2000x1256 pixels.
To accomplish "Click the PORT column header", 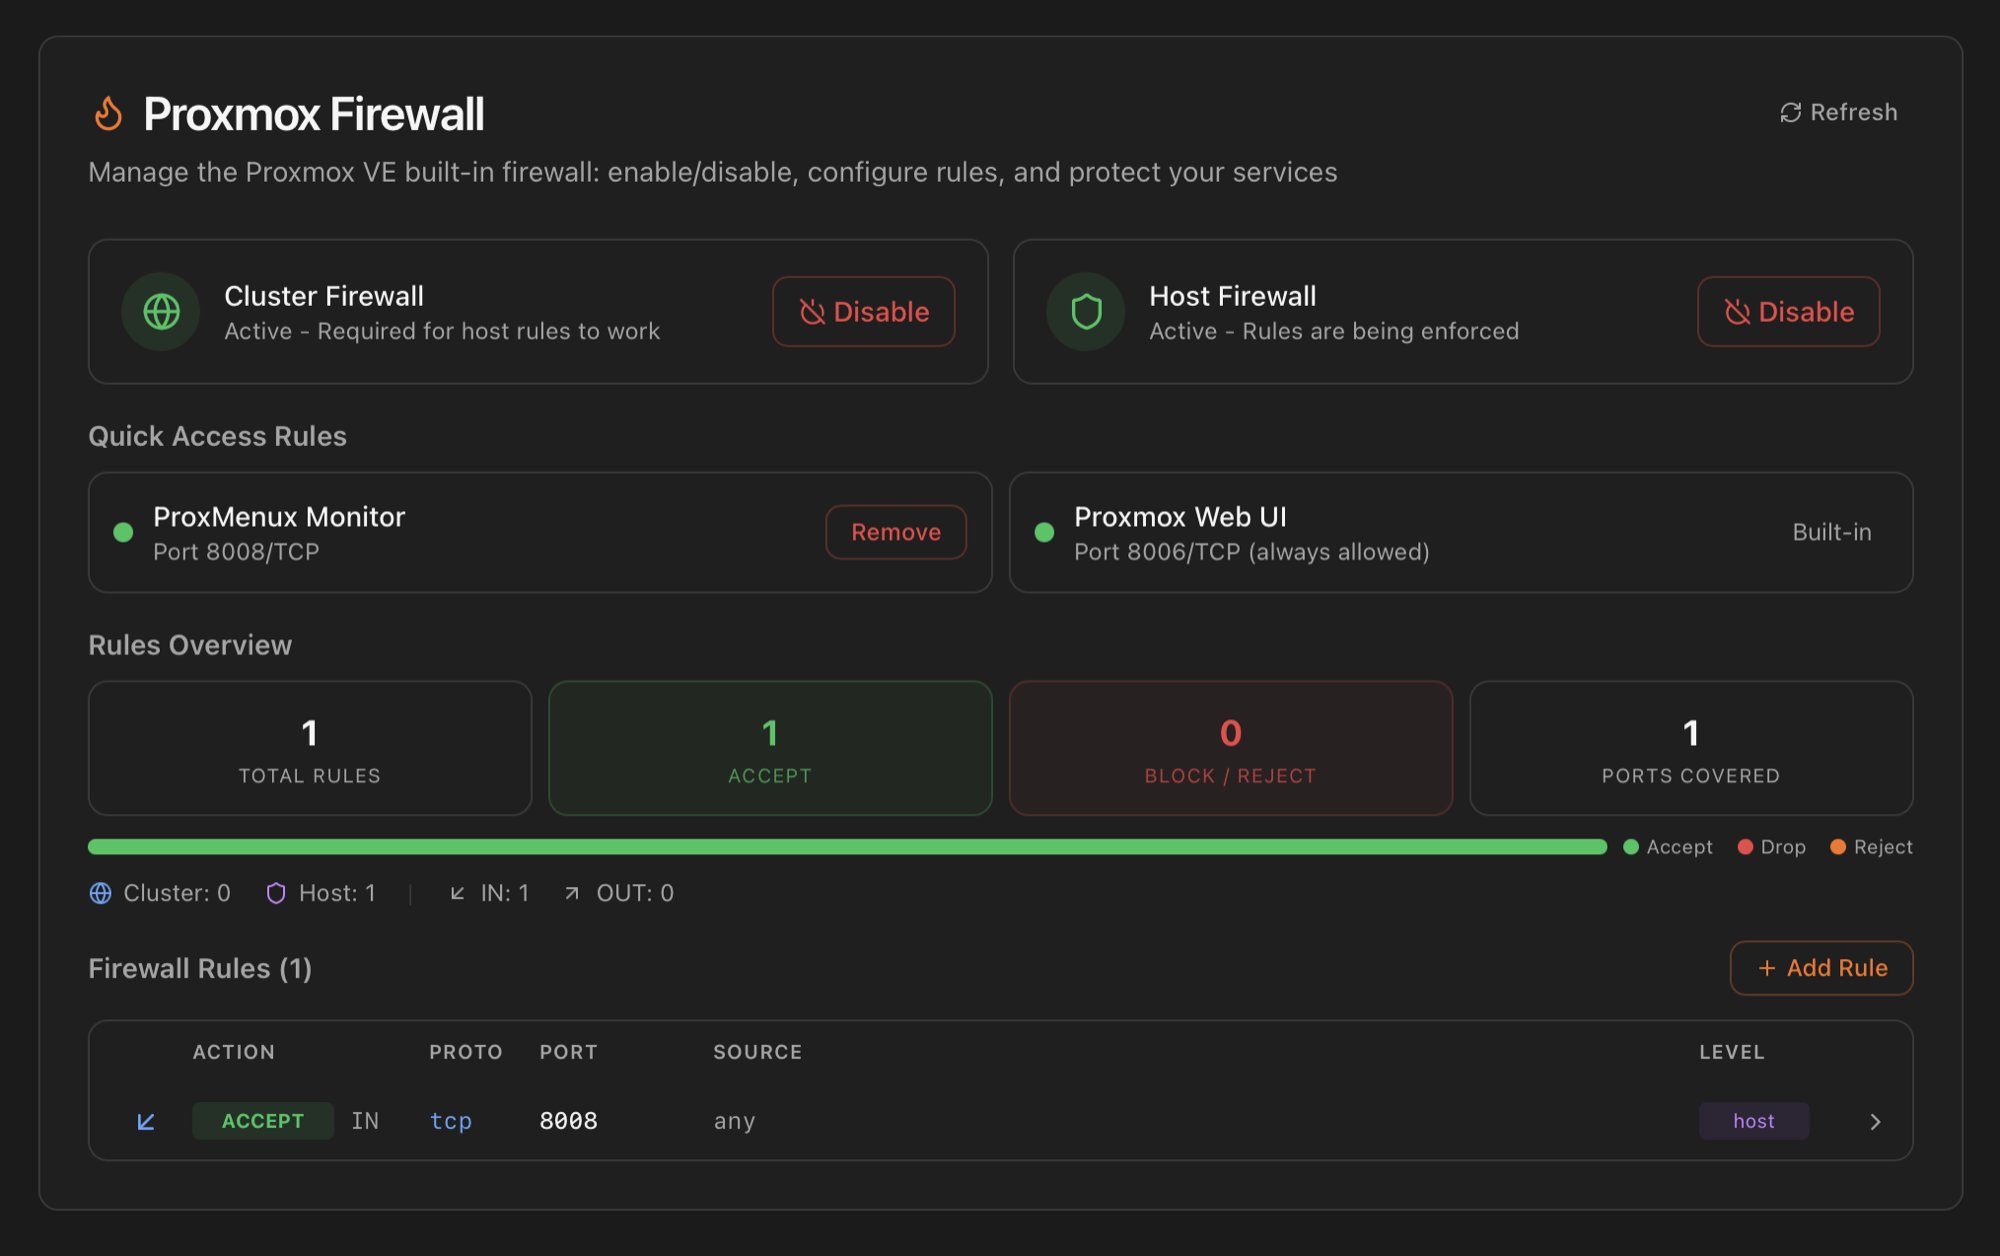I will point(568,1052).
